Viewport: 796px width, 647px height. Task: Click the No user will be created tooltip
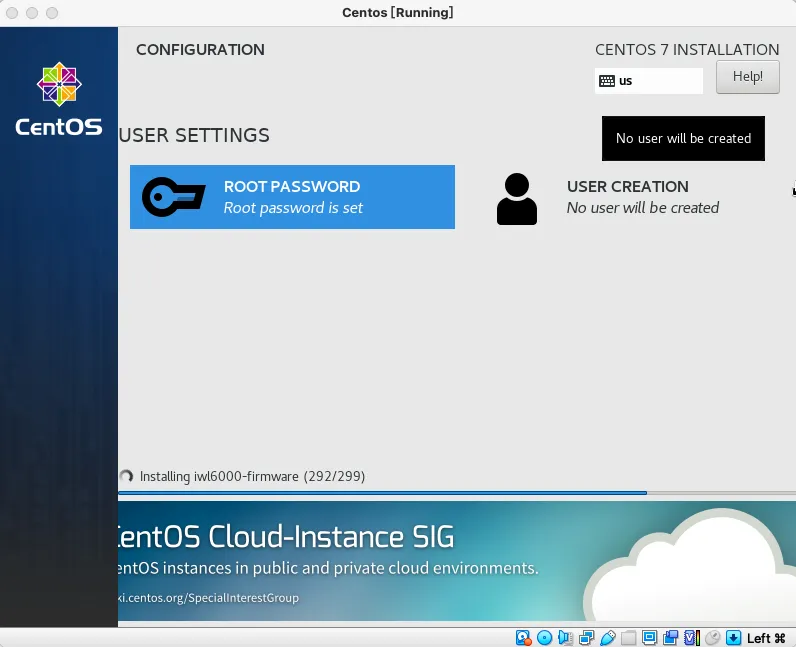click(683, 139)
